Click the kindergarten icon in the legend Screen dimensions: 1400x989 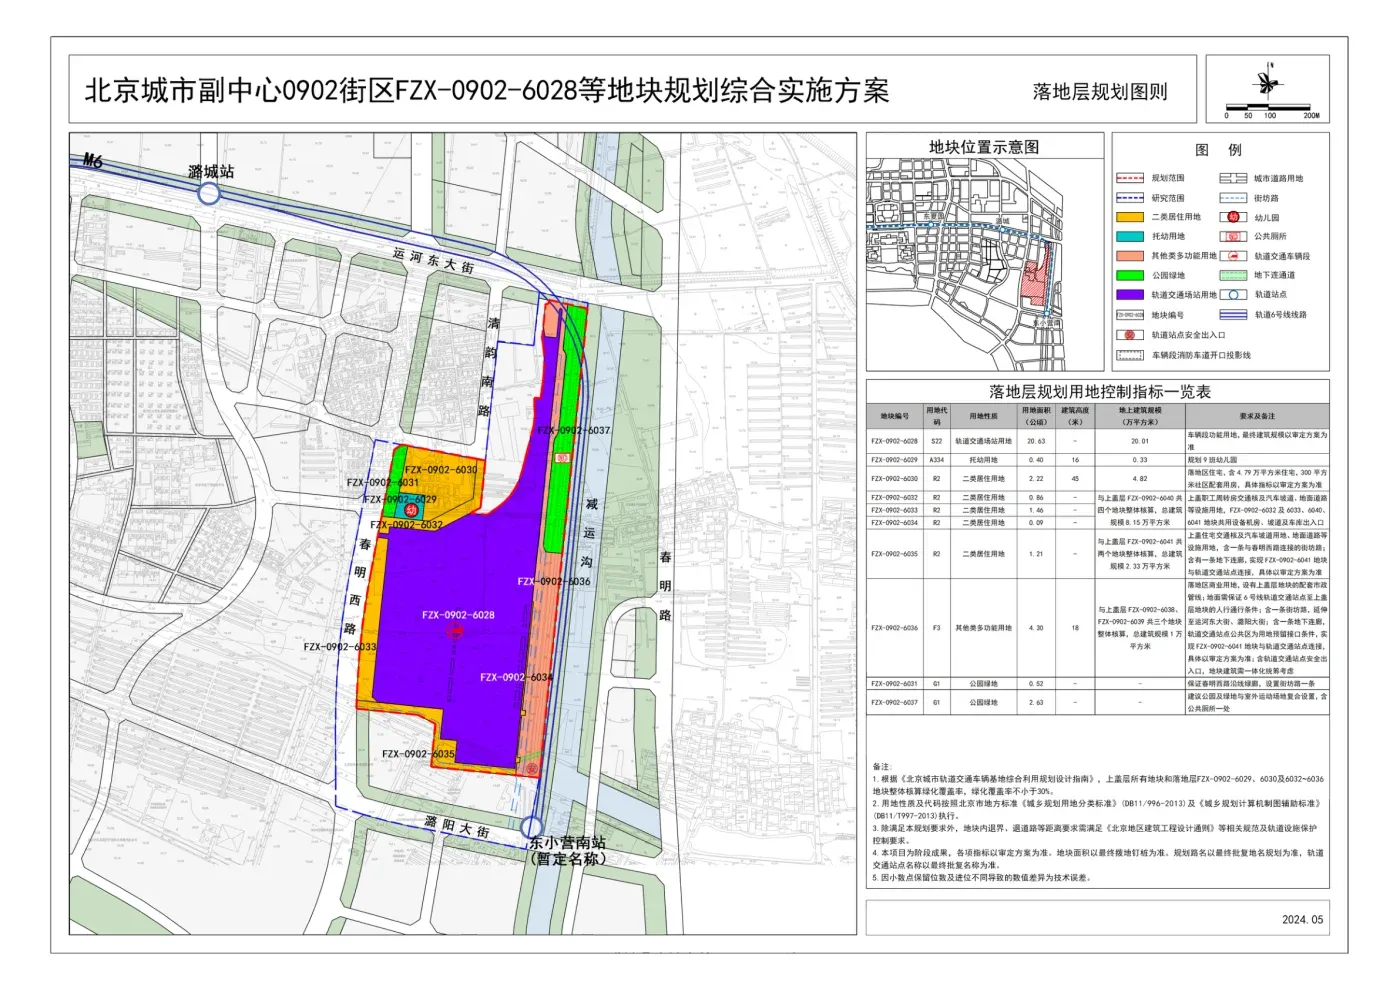1233,217
